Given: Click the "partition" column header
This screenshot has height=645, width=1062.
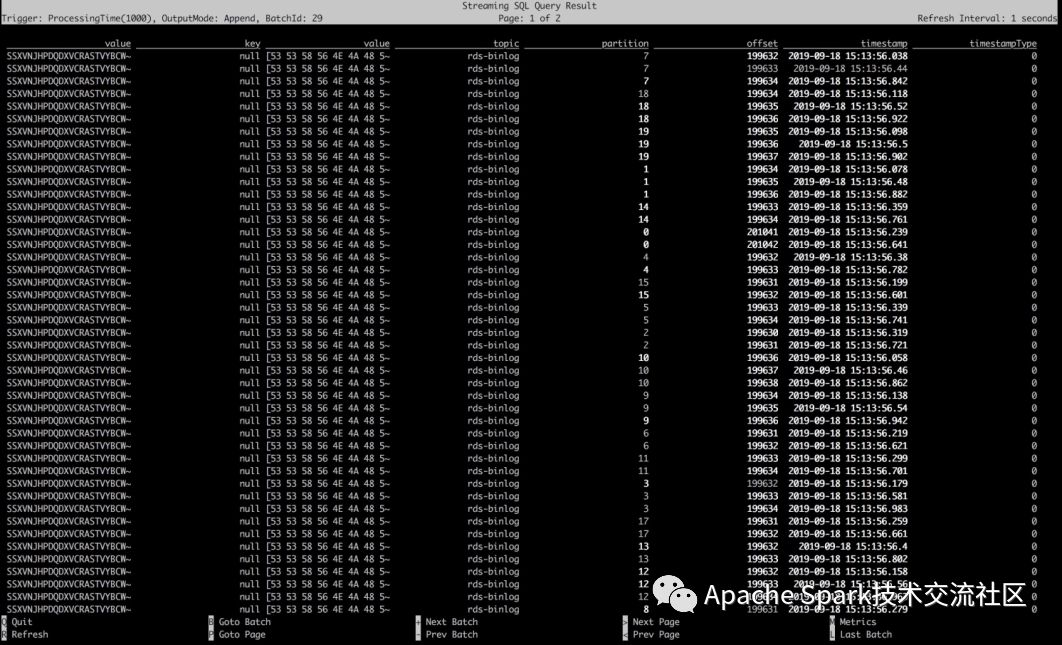Looking at the screenshot, I should 625,43.
